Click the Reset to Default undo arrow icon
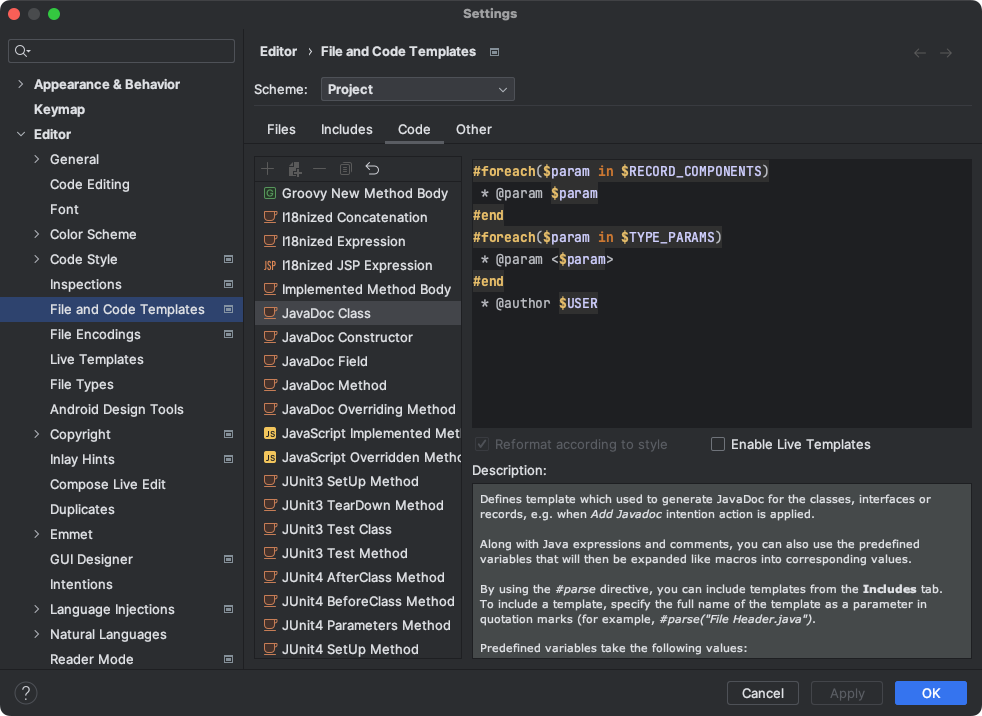Image resolution: width=982 pixels, height=716 pixels. click(372, 169)
